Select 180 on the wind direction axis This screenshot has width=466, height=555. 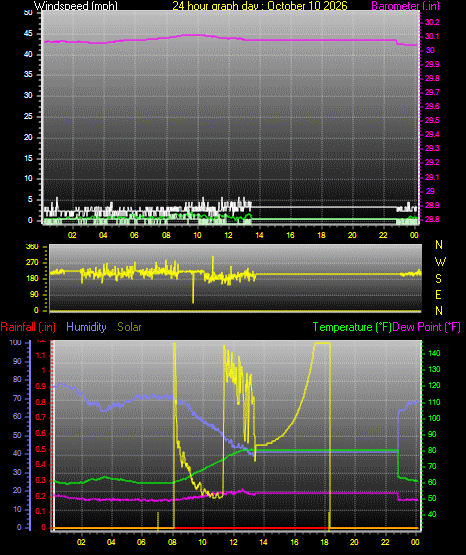pos(32,279)
